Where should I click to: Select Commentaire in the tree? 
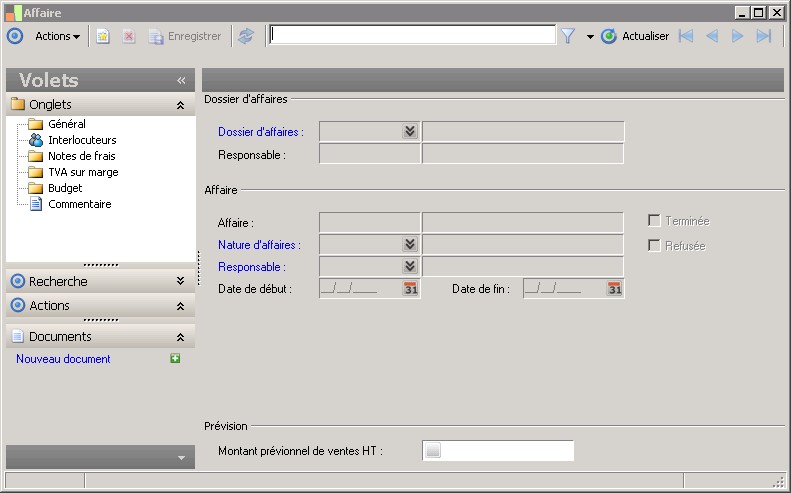[x=80, y=204]
